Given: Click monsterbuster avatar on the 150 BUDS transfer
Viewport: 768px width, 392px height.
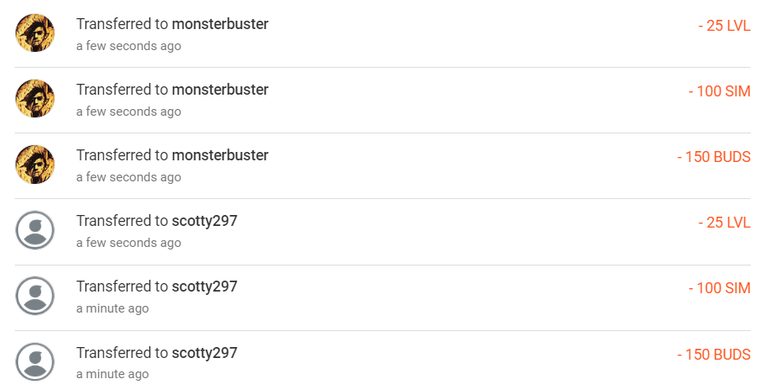Looking at the screenshot, I should pos(35,164).
